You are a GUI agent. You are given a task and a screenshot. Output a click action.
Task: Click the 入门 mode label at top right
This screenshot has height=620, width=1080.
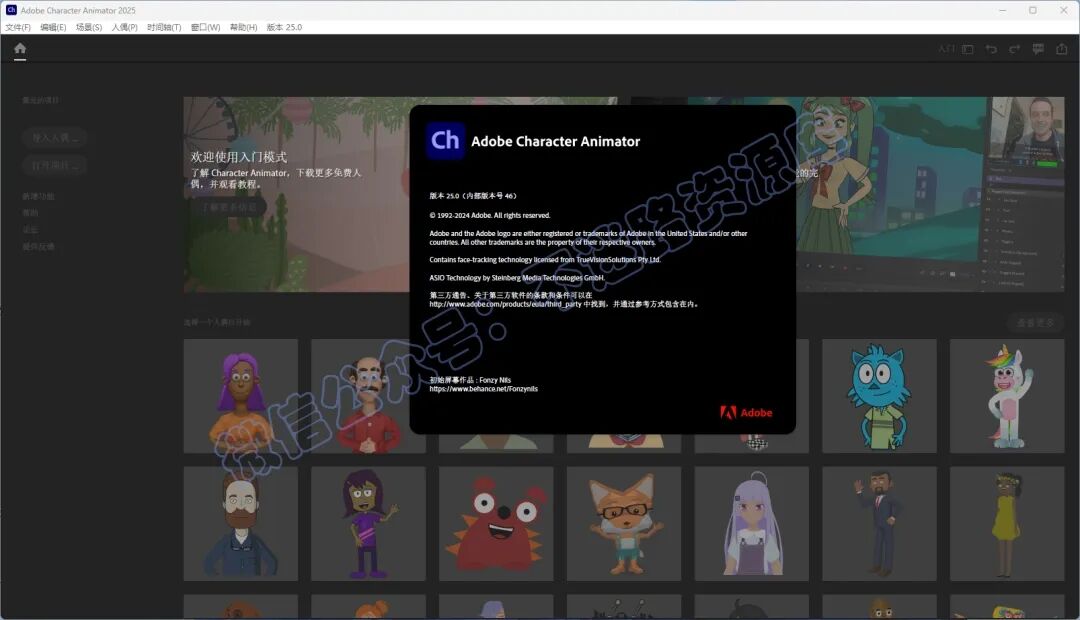click(946, 49)
